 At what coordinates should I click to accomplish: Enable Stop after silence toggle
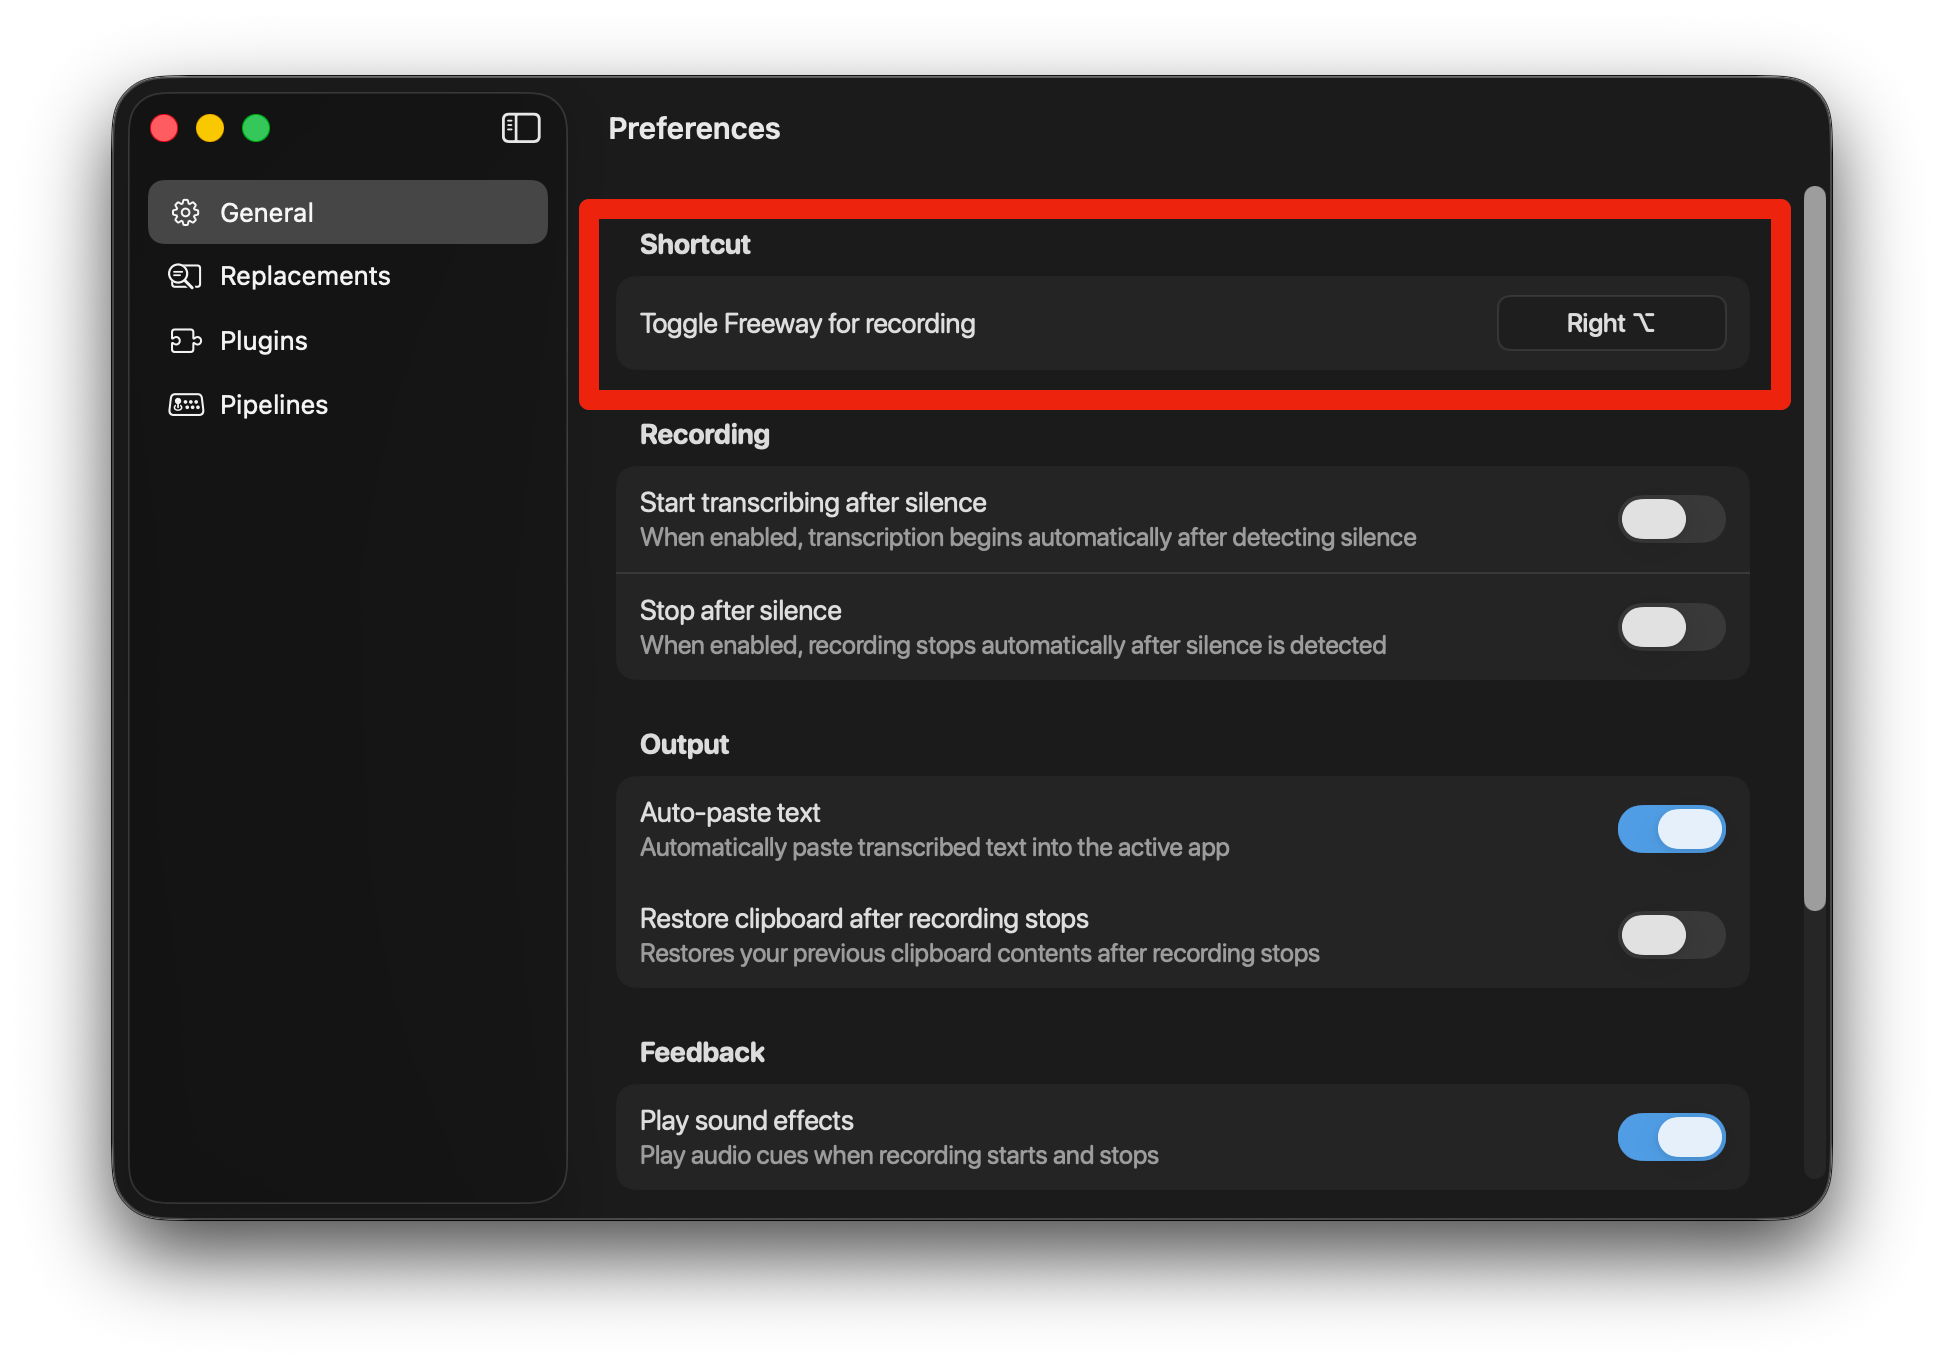(x=1671, y=627)
